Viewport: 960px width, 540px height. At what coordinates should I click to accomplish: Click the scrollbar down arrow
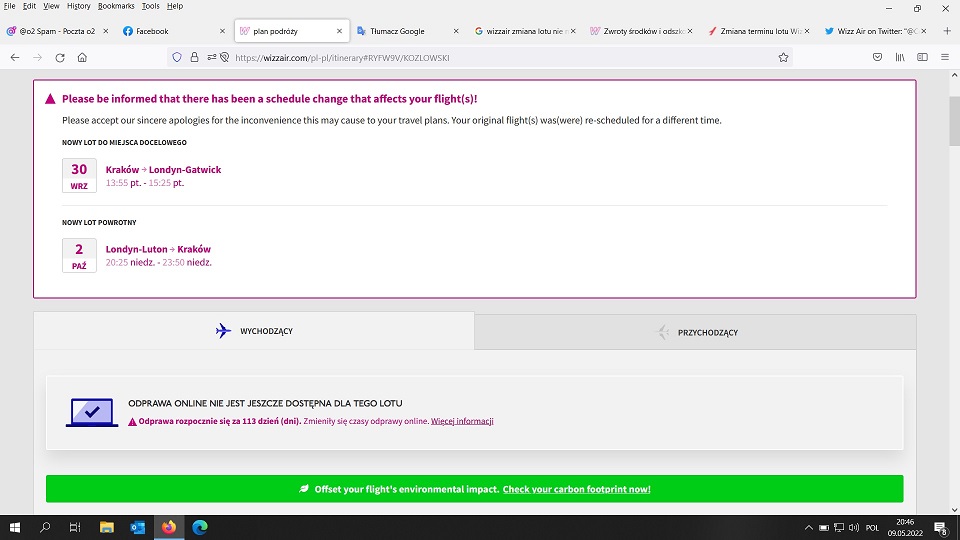point(954,509)
